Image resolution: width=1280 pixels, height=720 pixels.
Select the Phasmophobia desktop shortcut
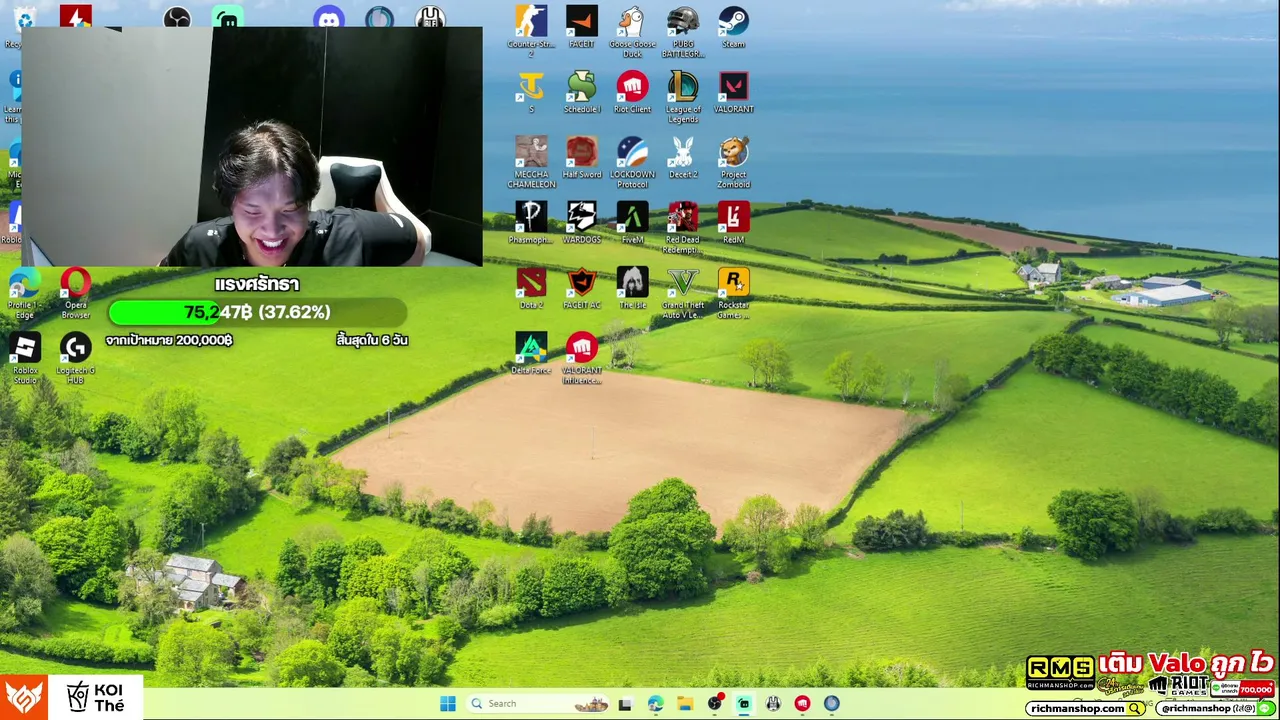531,222
